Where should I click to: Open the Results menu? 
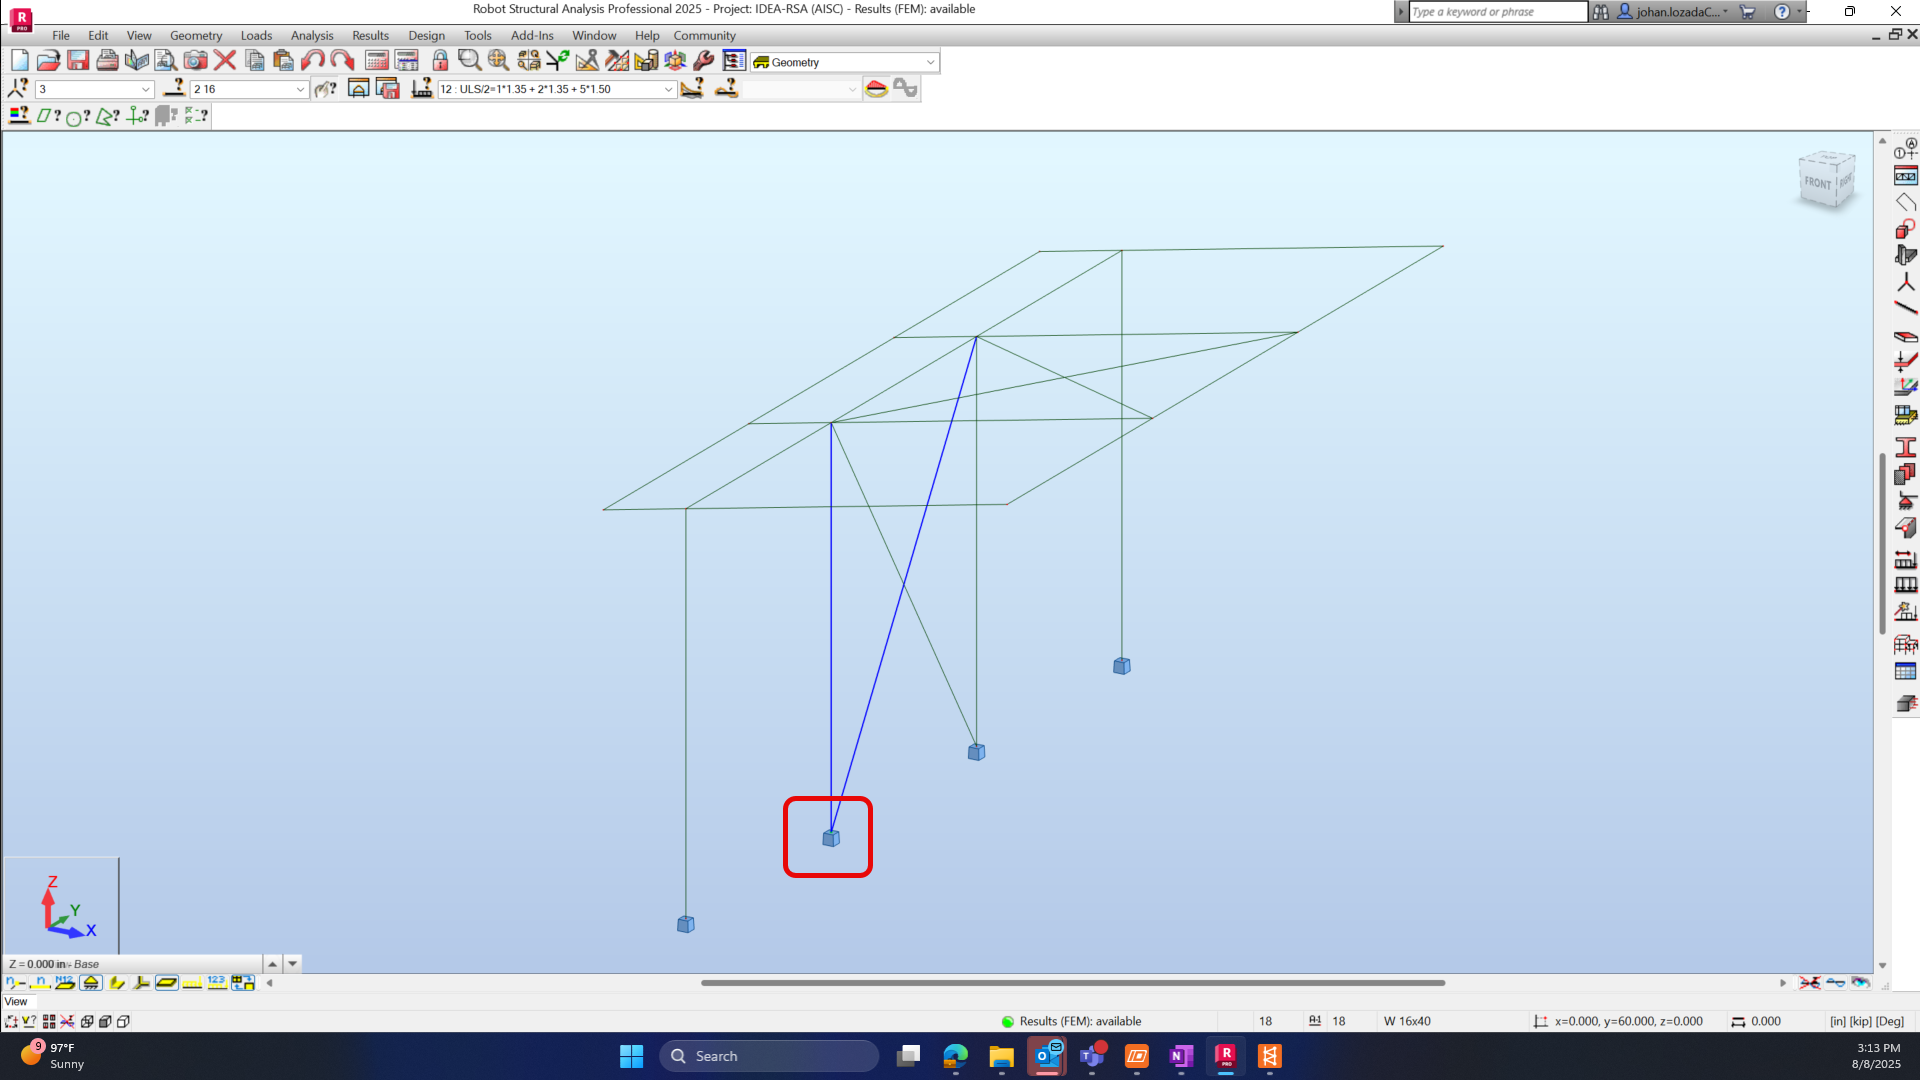click(370, 35)
